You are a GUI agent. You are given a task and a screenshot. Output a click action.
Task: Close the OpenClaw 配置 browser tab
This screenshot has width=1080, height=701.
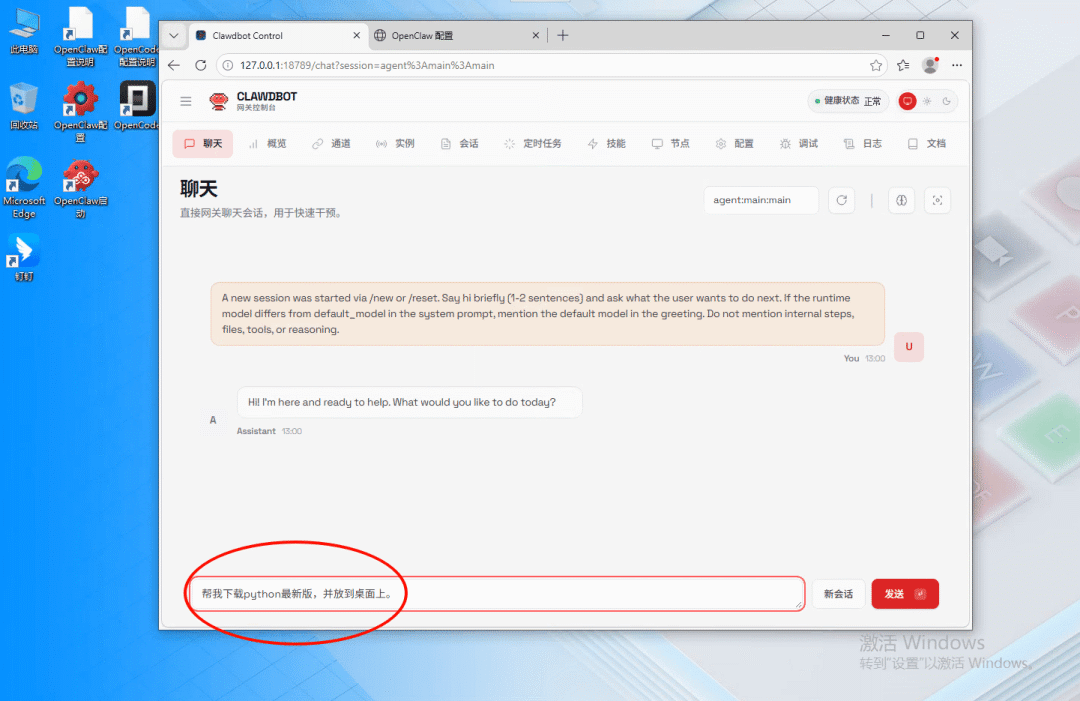coord(535,36)
